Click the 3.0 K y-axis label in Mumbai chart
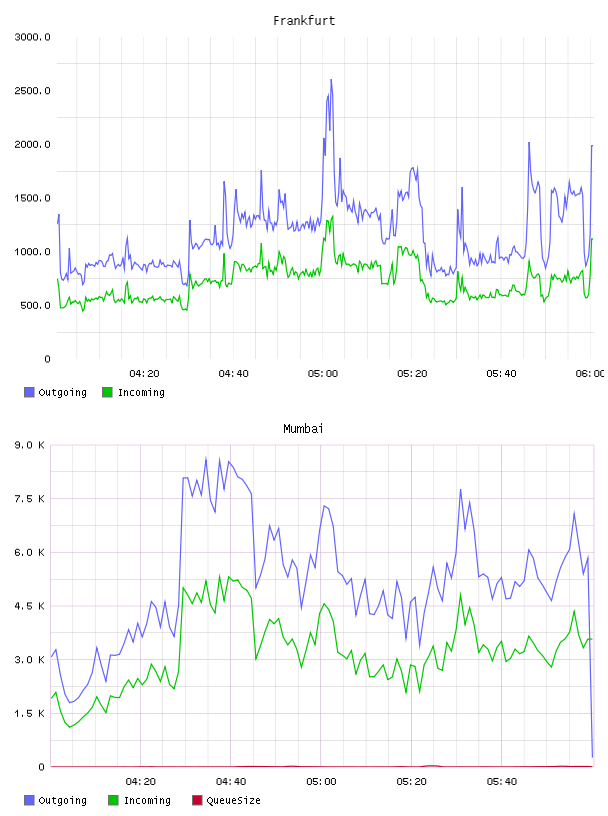Image resolution: width=608 pixels, height=816 pixels. [x=30, y=659]
